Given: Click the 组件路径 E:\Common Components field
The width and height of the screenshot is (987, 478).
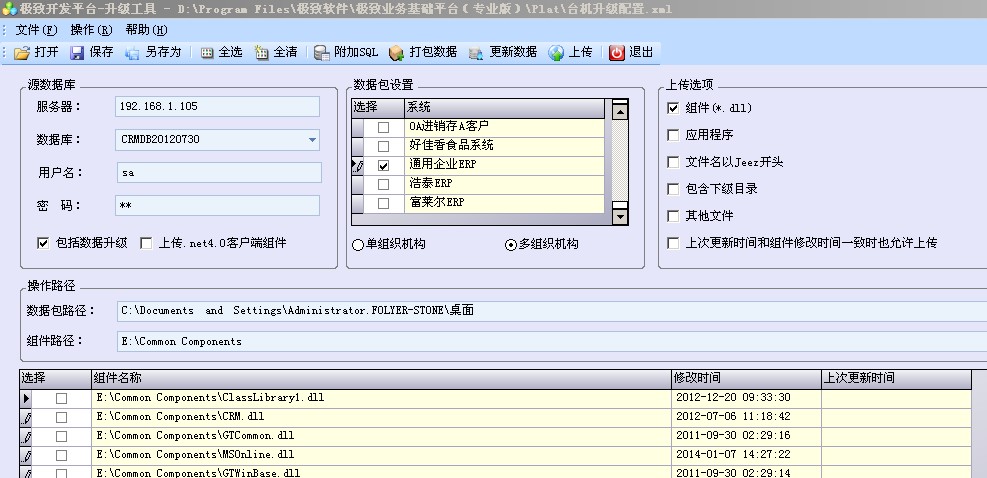Looking at the screenshot, I should pyautogui.click(x=552, y=341).
